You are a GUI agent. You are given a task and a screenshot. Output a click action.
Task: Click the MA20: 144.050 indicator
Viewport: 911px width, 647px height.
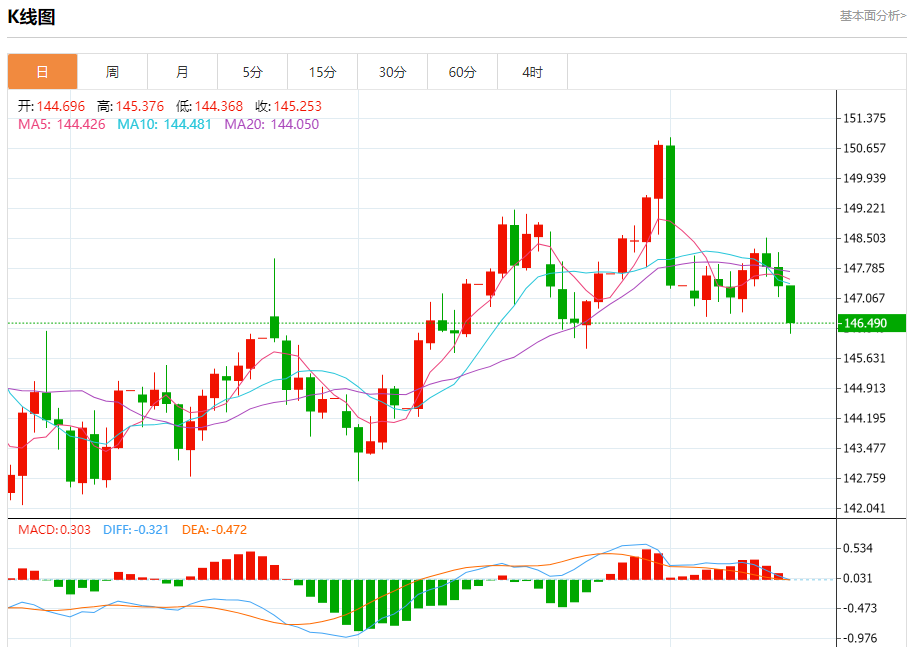[272, 124]
